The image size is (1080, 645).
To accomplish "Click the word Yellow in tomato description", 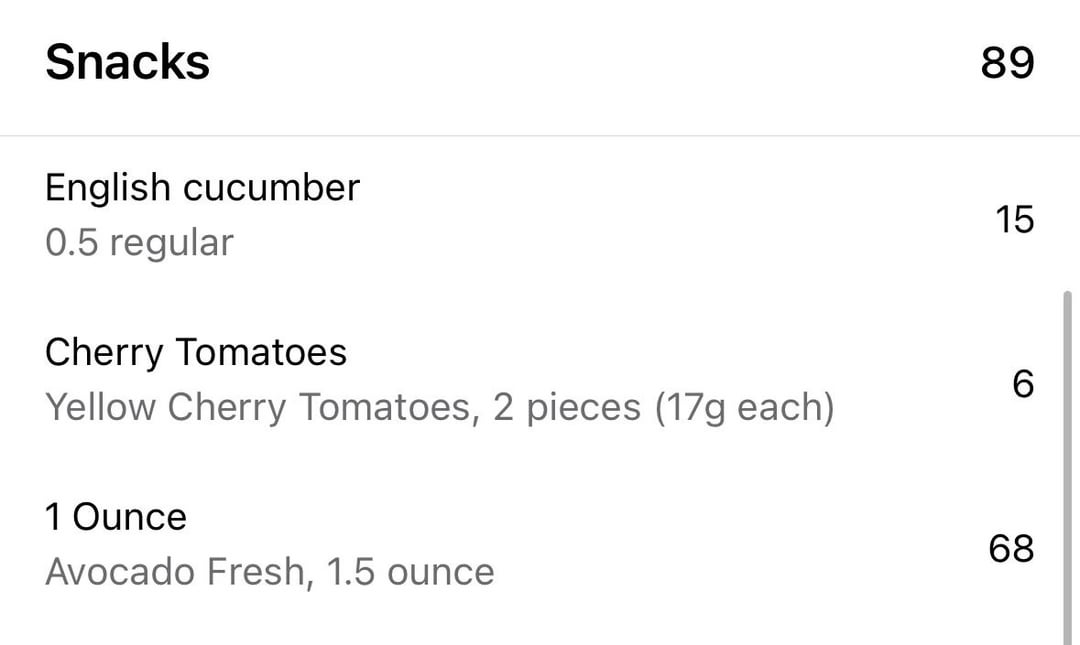I will click(101, 407).
